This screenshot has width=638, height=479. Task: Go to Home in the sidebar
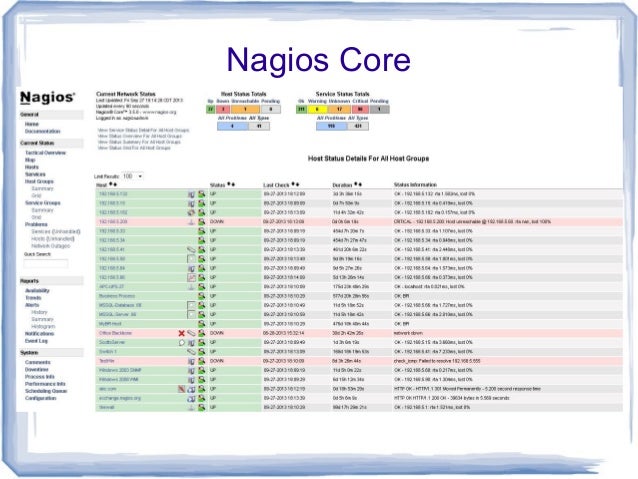32,124
